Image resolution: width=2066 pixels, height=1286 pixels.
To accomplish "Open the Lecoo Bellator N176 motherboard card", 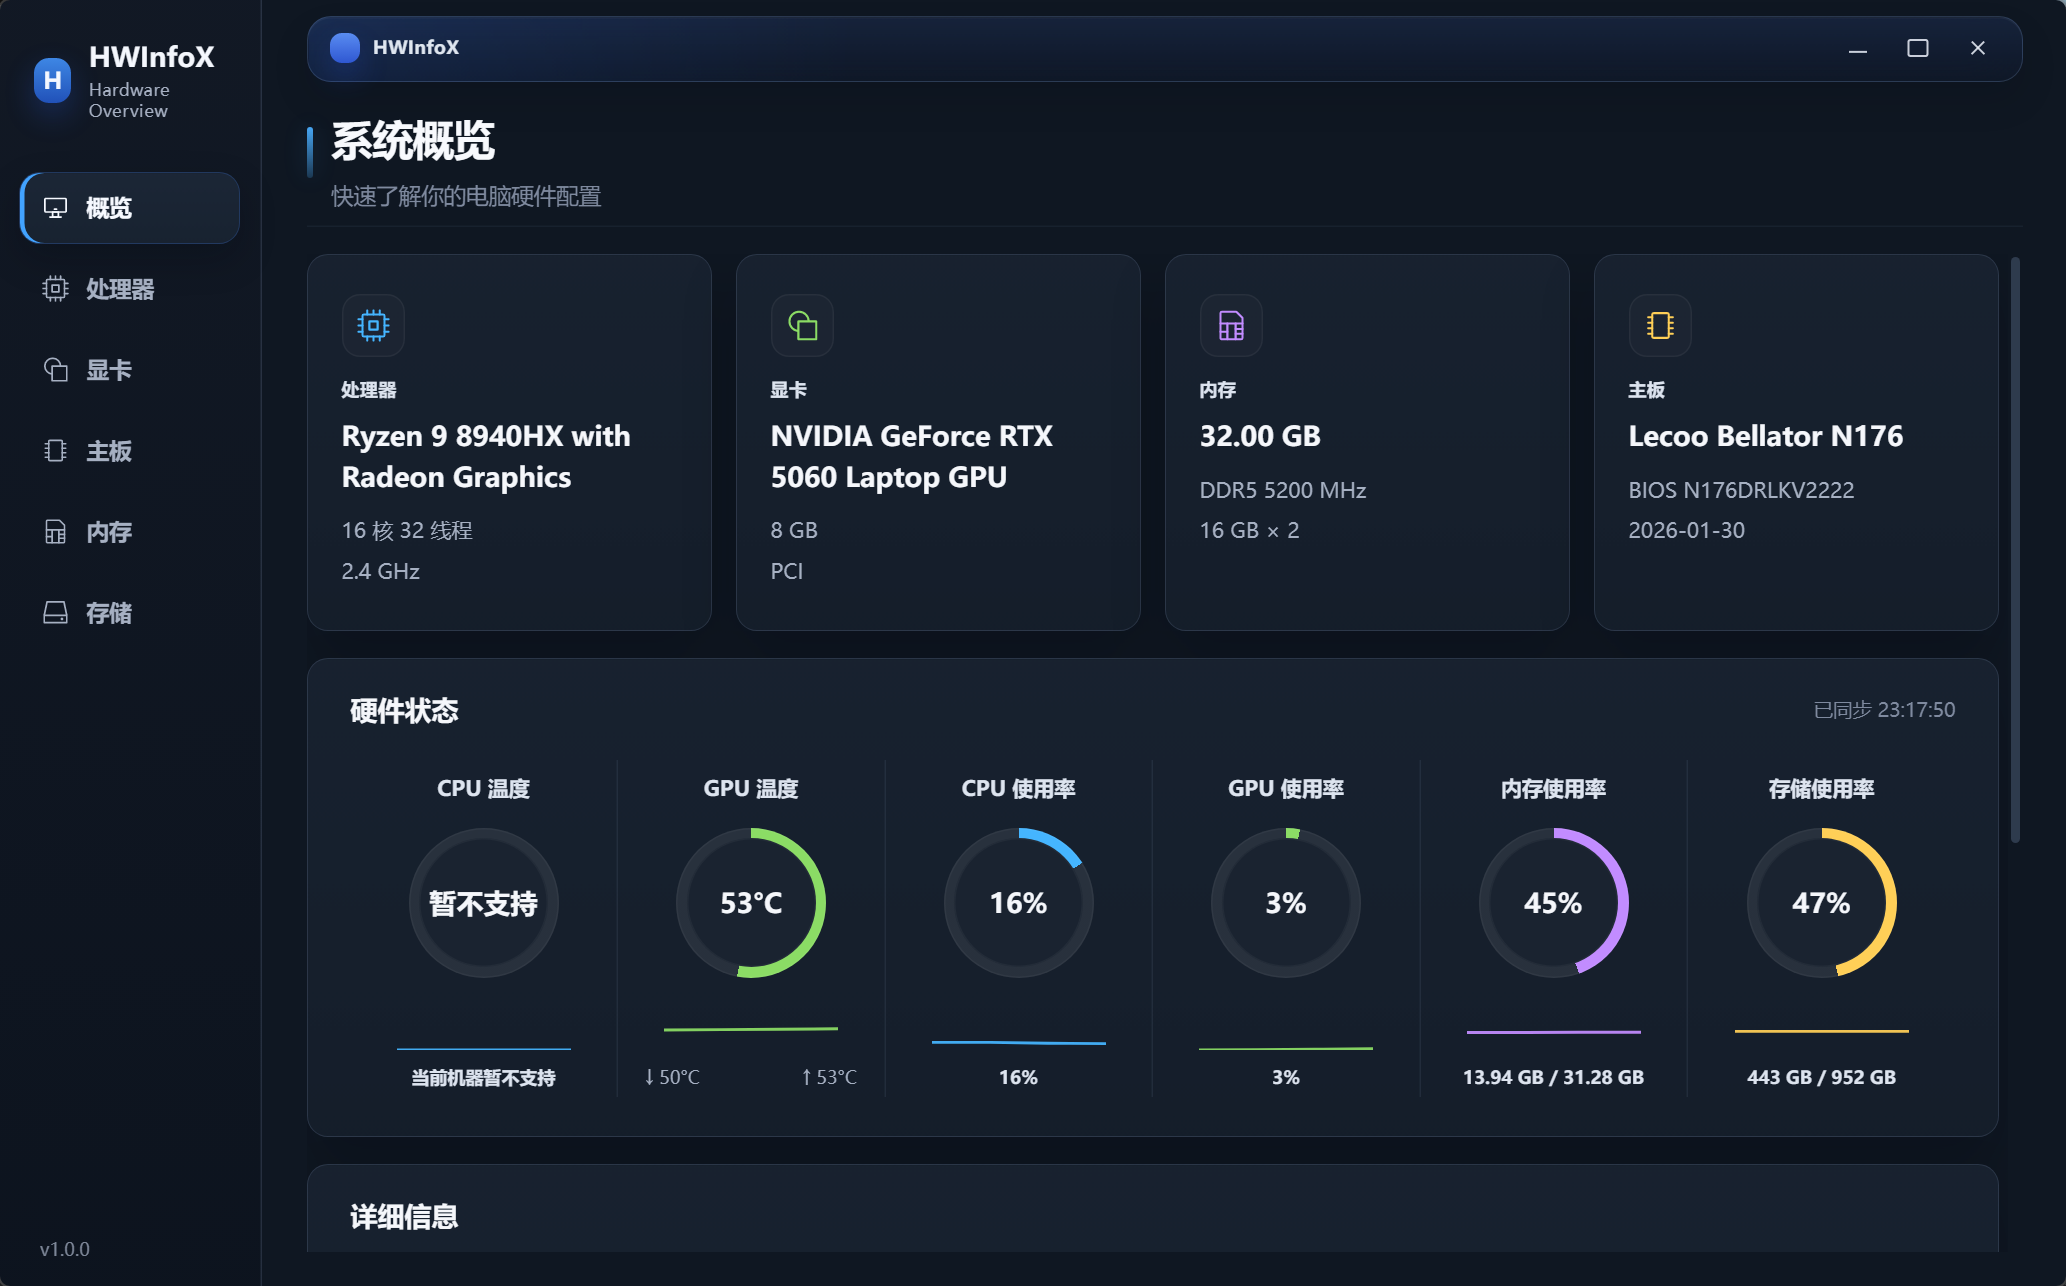I will coord(1796,442).
